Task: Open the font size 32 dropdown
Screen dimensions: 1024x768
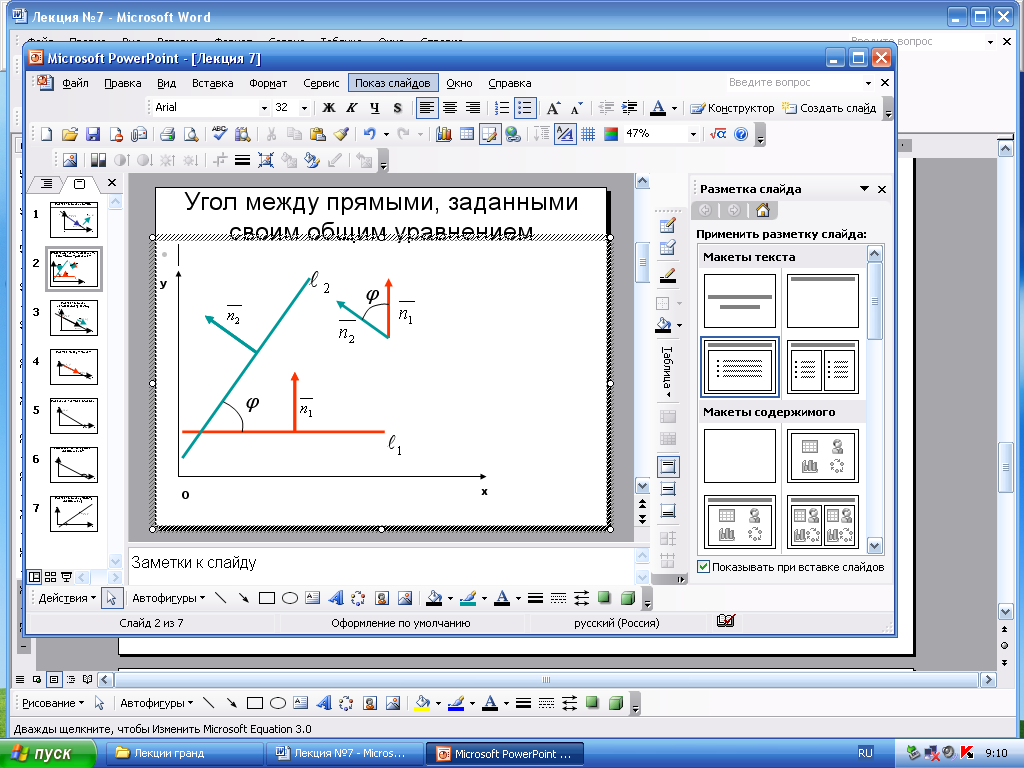Action: coord(304,108)
